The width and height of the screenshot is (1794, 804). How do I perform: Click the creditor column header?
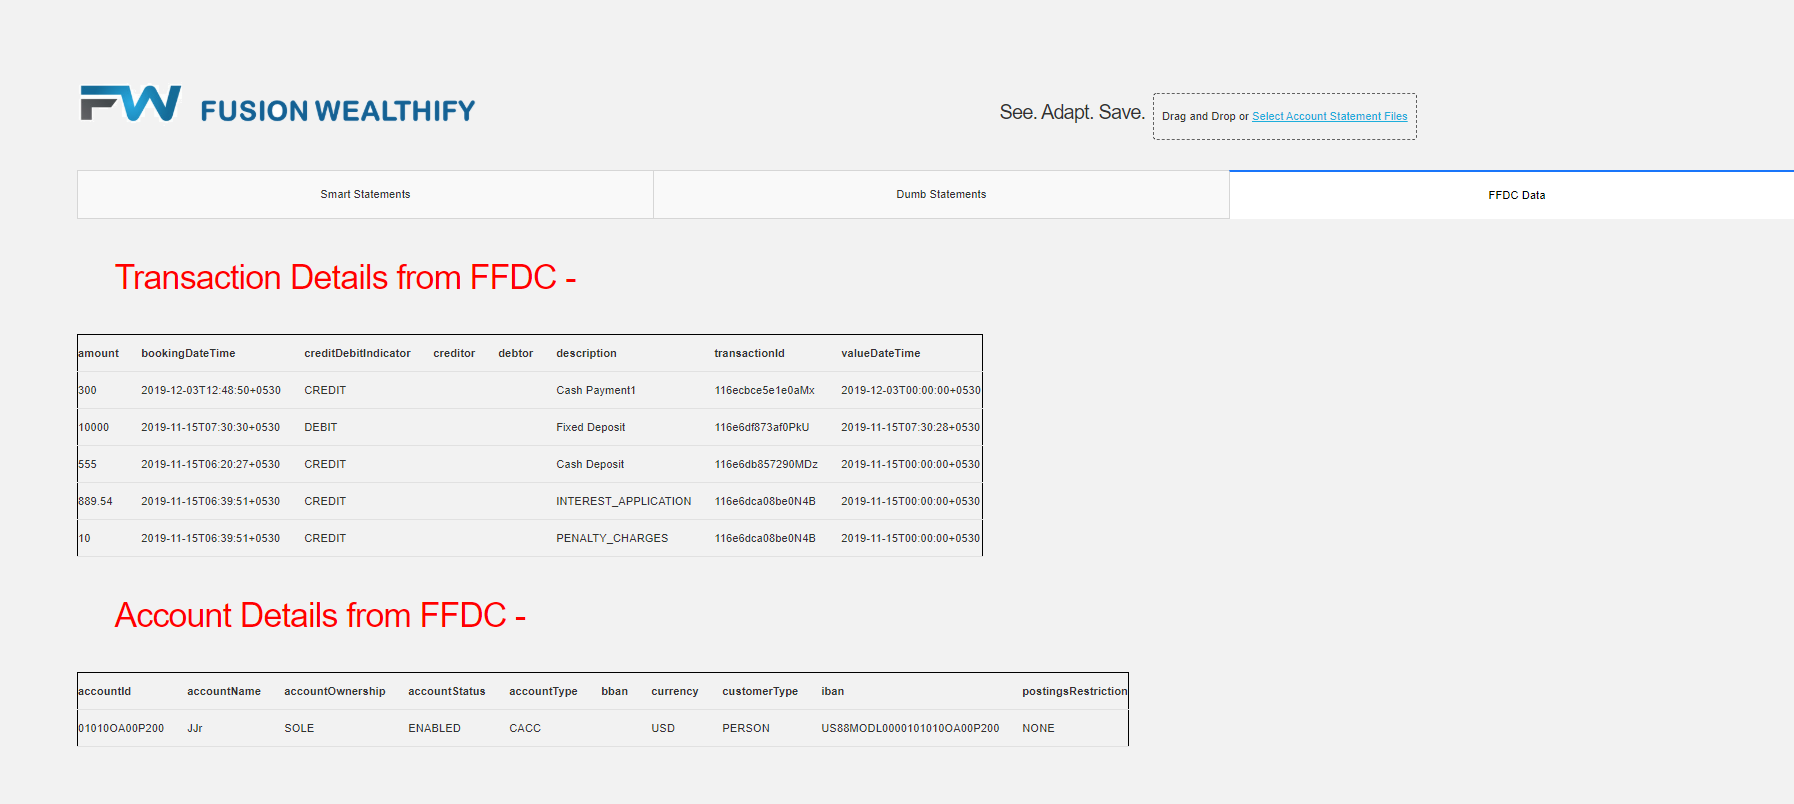tap(454, 353)
